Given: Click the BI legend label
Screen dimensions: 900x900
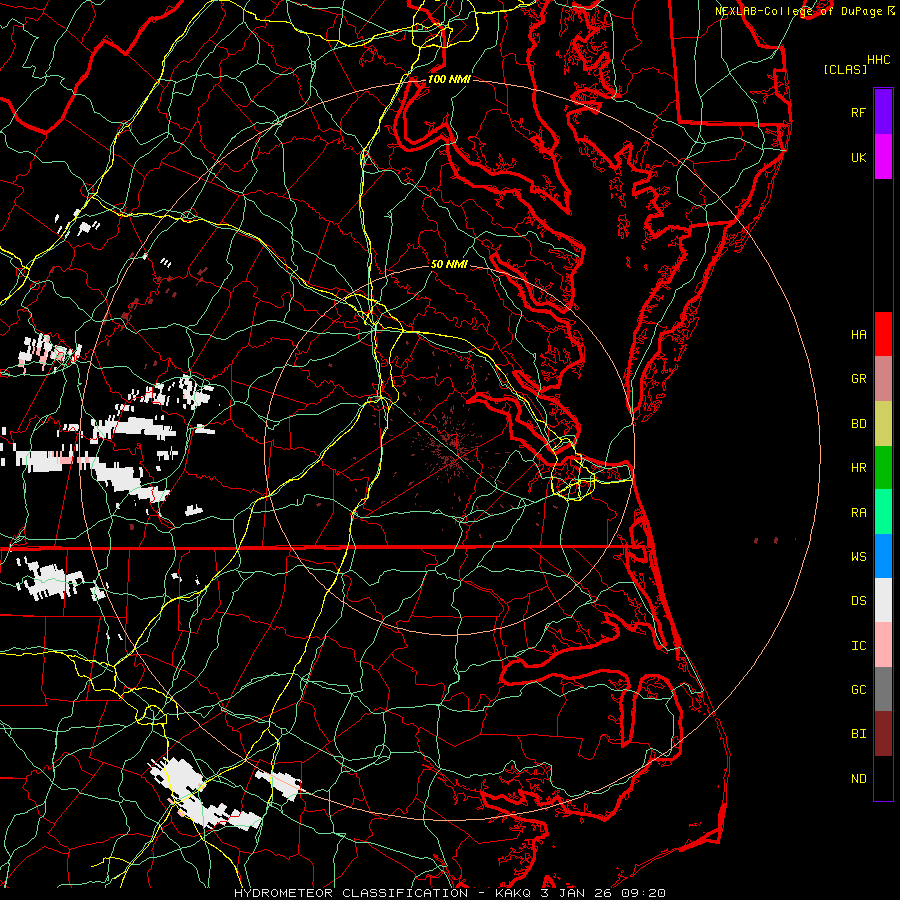Looking at the screenshot, I should pos(858,734).
